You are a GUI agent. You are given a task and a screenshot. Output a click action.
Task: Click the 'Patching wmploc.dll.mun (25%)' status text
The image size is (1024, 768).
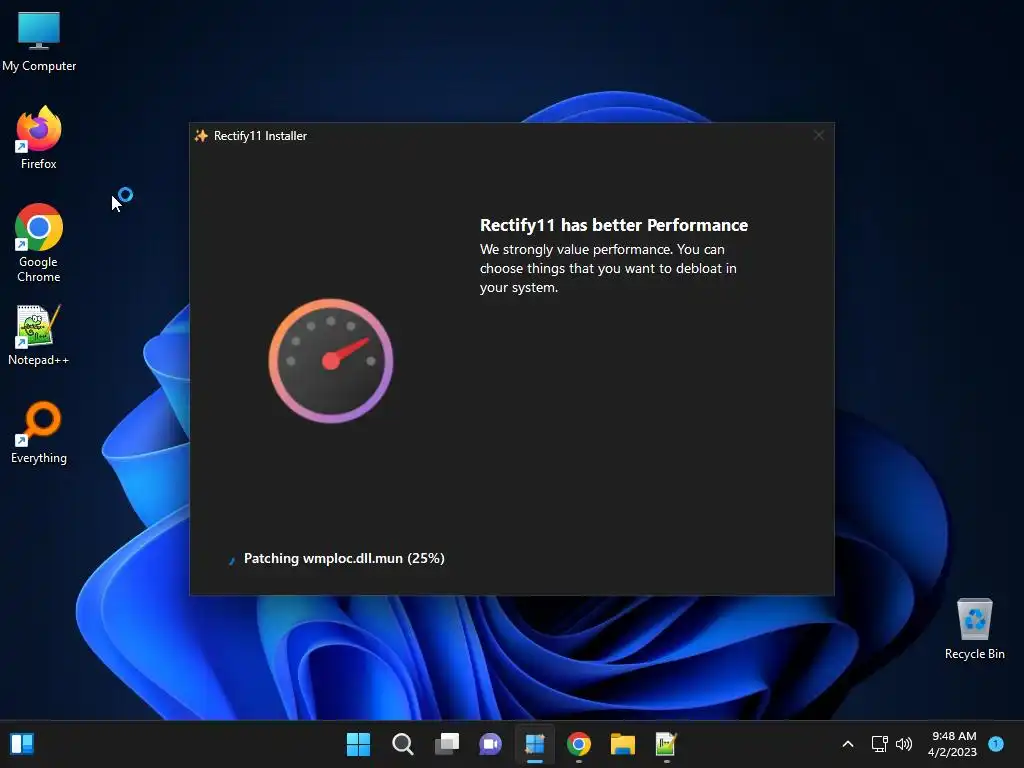click(x=344, y=558)
